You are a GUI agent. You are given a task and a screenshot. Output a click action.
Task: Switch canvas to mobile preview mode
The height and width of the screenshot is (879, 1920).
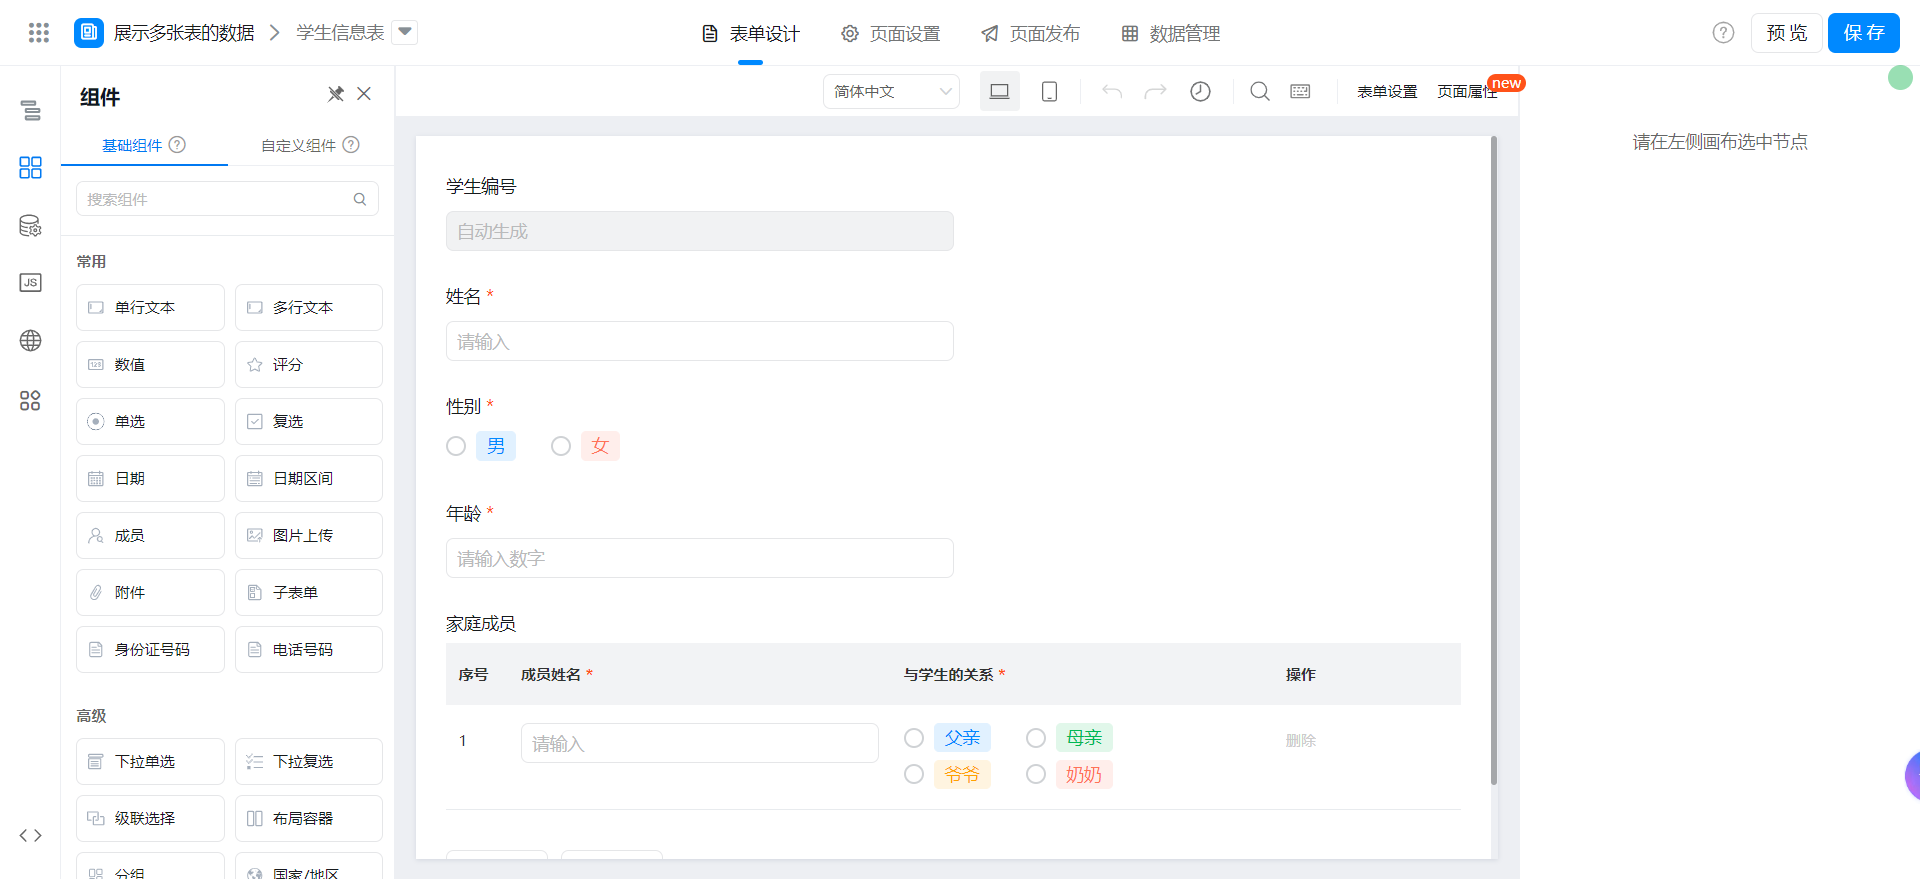[x=1049, y=91]
